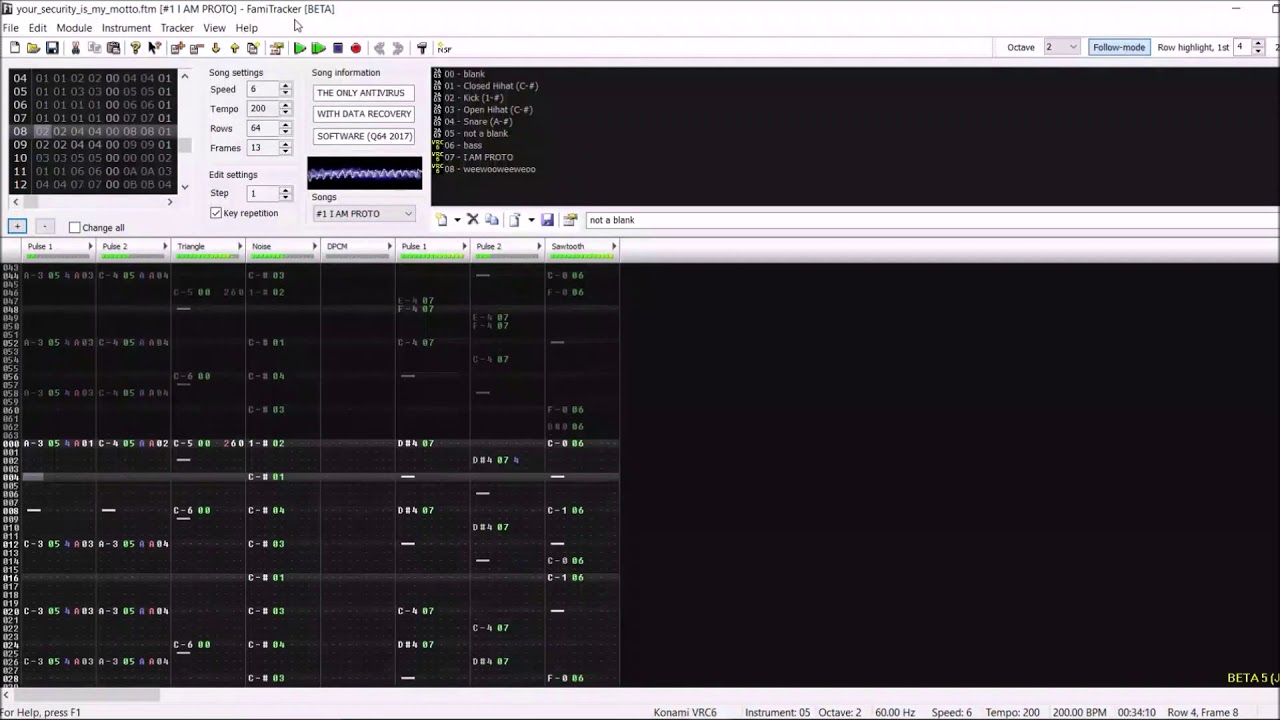Open the Instrument menu
1280x720 pixels.
tap(126, 28)
